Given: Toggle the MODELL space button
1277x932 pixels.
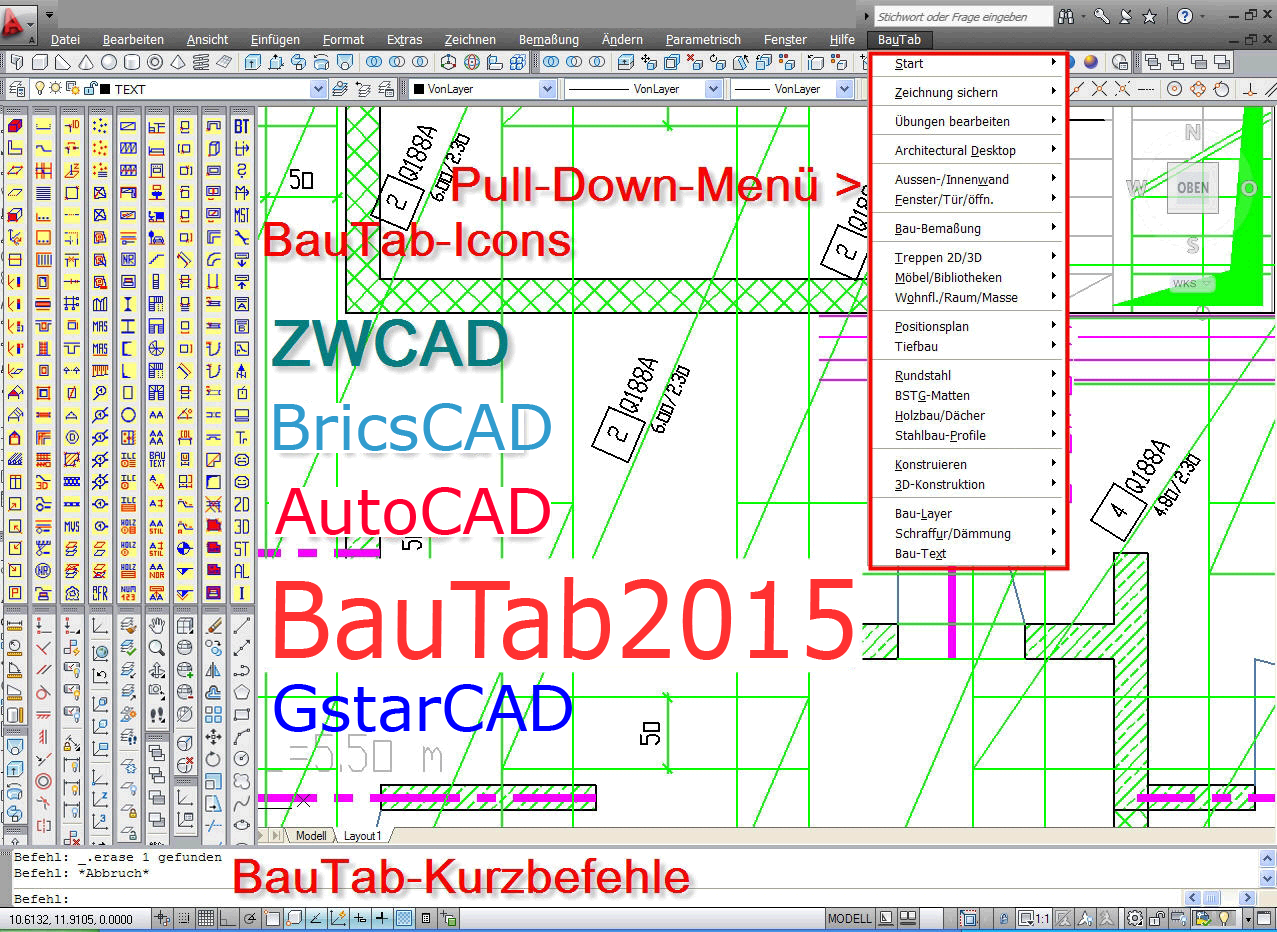Looking at the screenshot, I should tap(849, 918).
